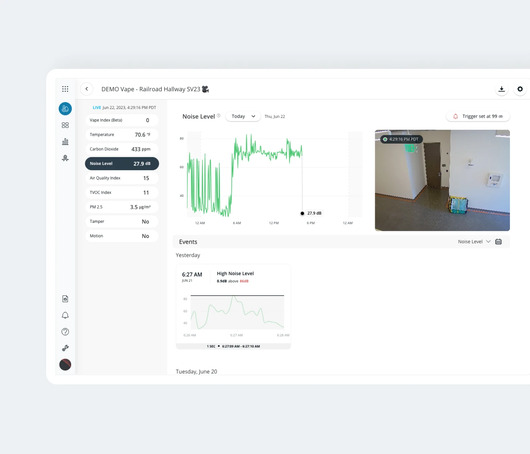530x454 pixels.
Task: Open the 6:27 AM High Noise Level event
Action: pyautogui.click(x=233, y=307)
